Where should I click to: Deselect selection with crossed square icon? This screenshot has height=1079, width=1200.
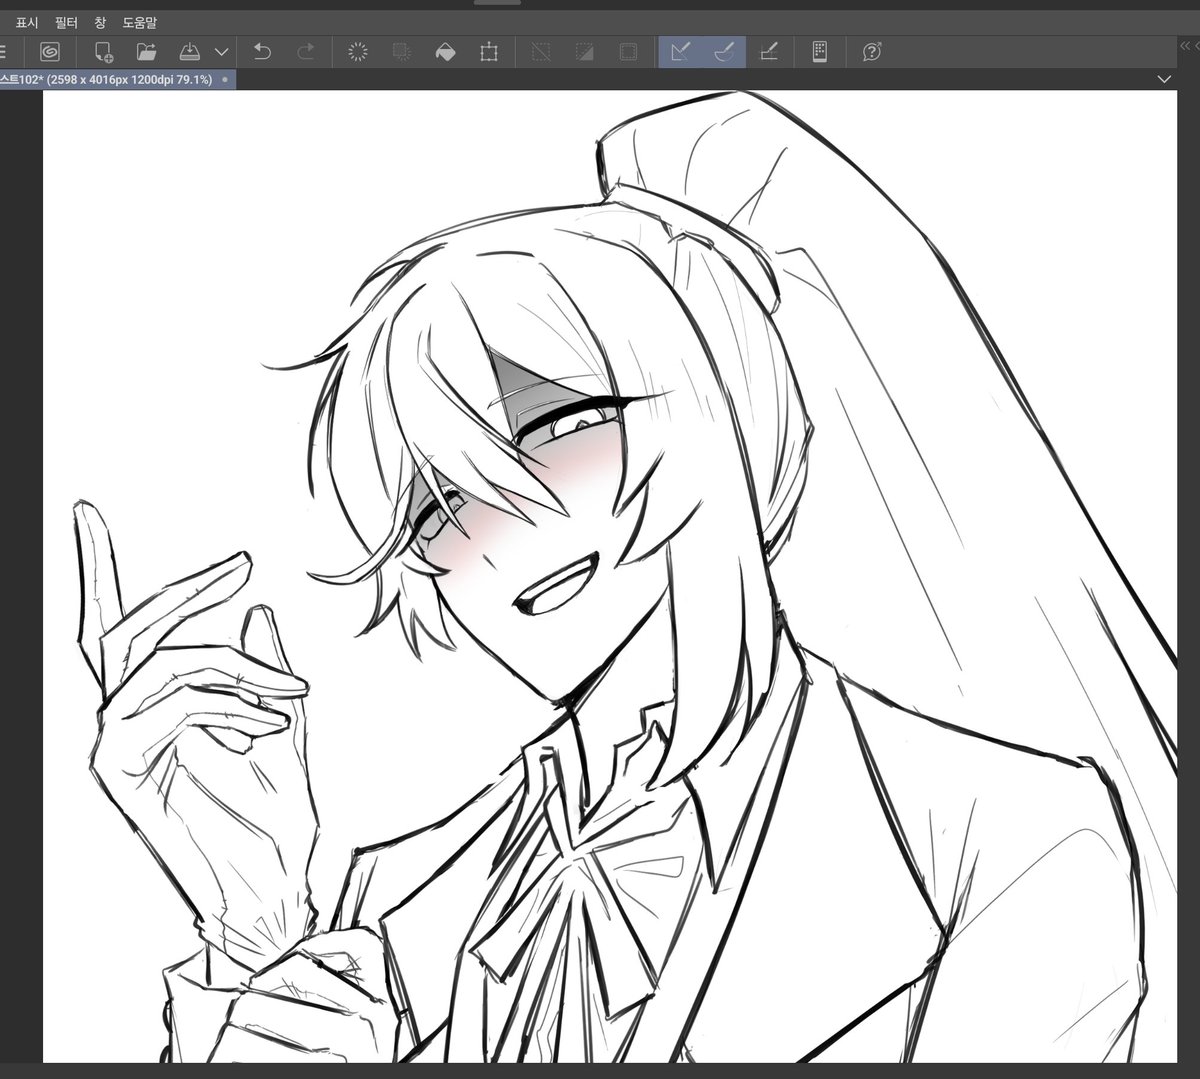pyautogui.click(x=541, y=52)
